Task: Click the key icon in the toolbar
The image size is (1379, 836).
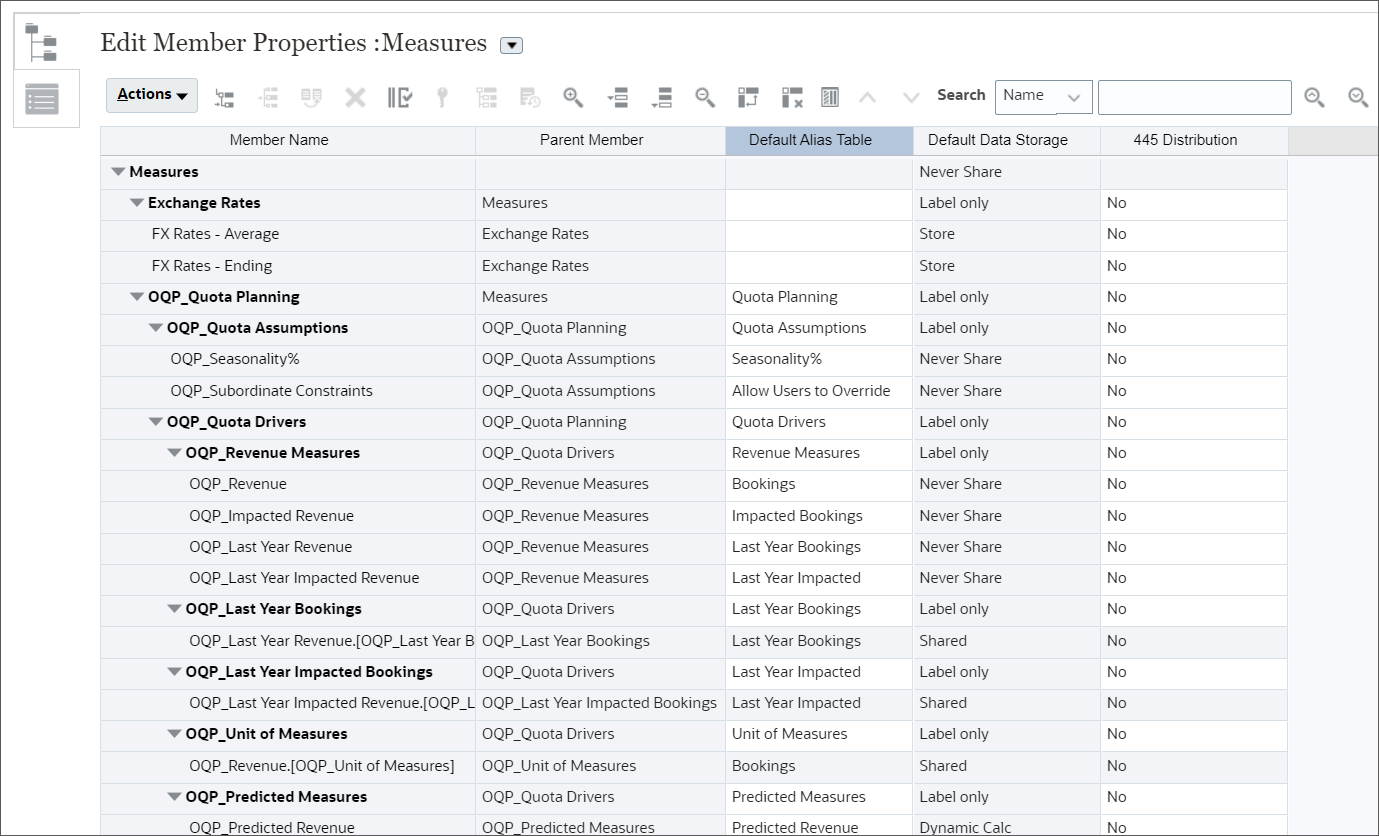Action: 441,97
